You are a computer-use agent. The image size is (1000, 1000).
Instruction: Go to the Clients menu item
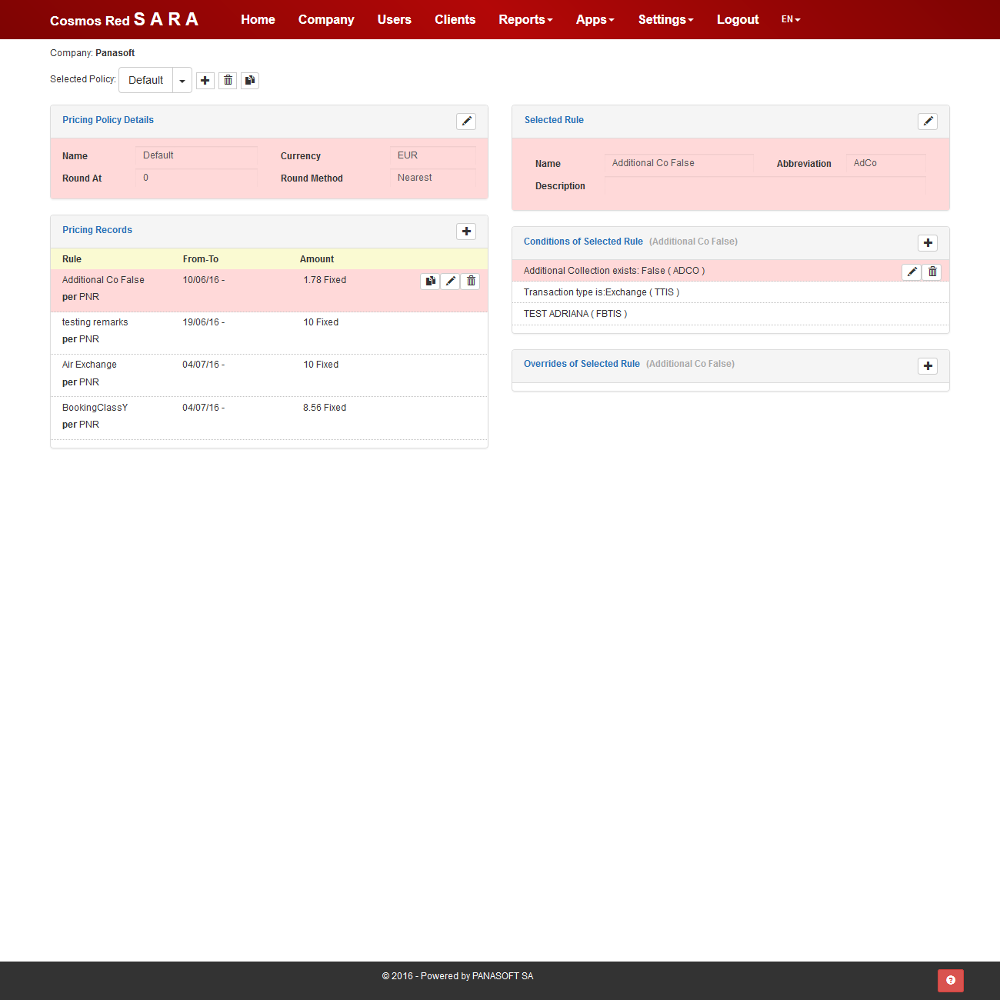tap(455, 20)
